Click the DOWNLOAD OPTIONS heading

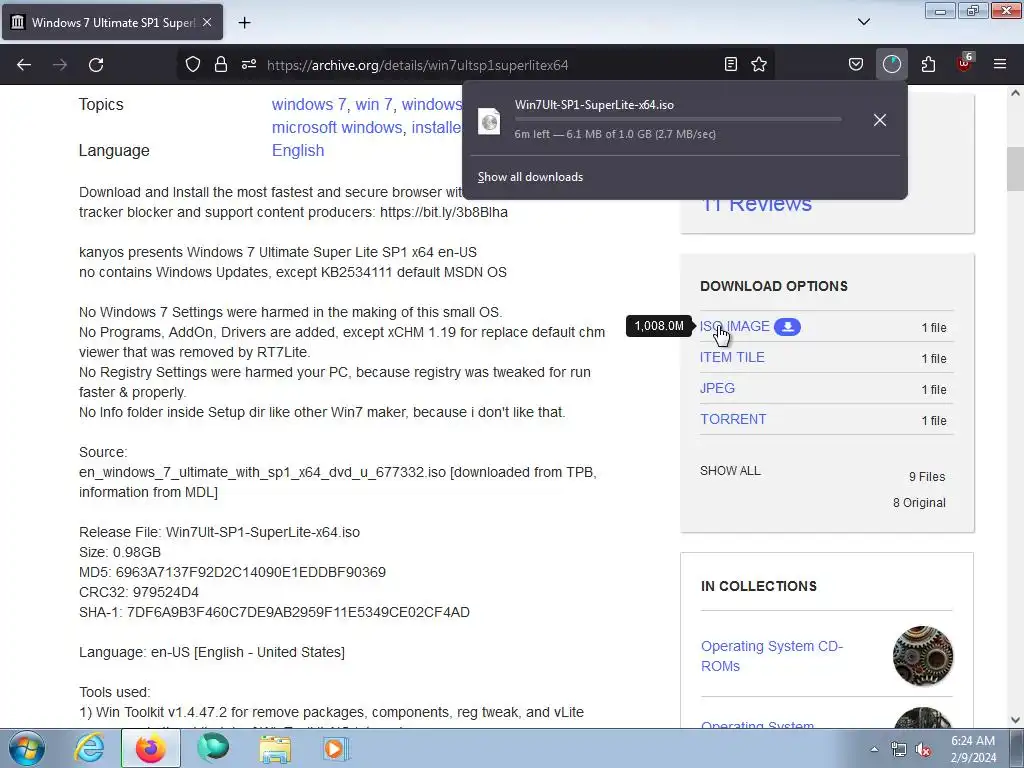click(774, 286)
